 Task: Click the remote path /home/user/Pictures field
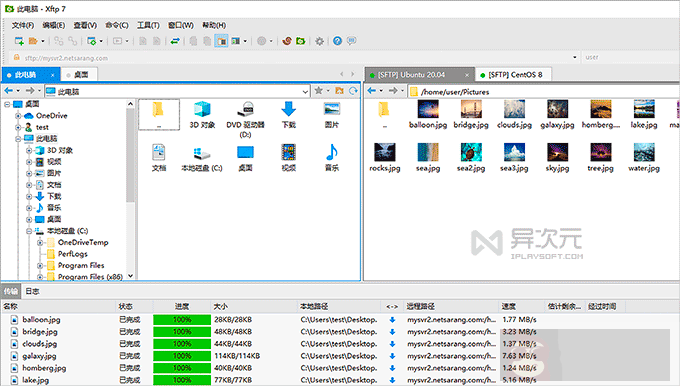tap(544, 92)
